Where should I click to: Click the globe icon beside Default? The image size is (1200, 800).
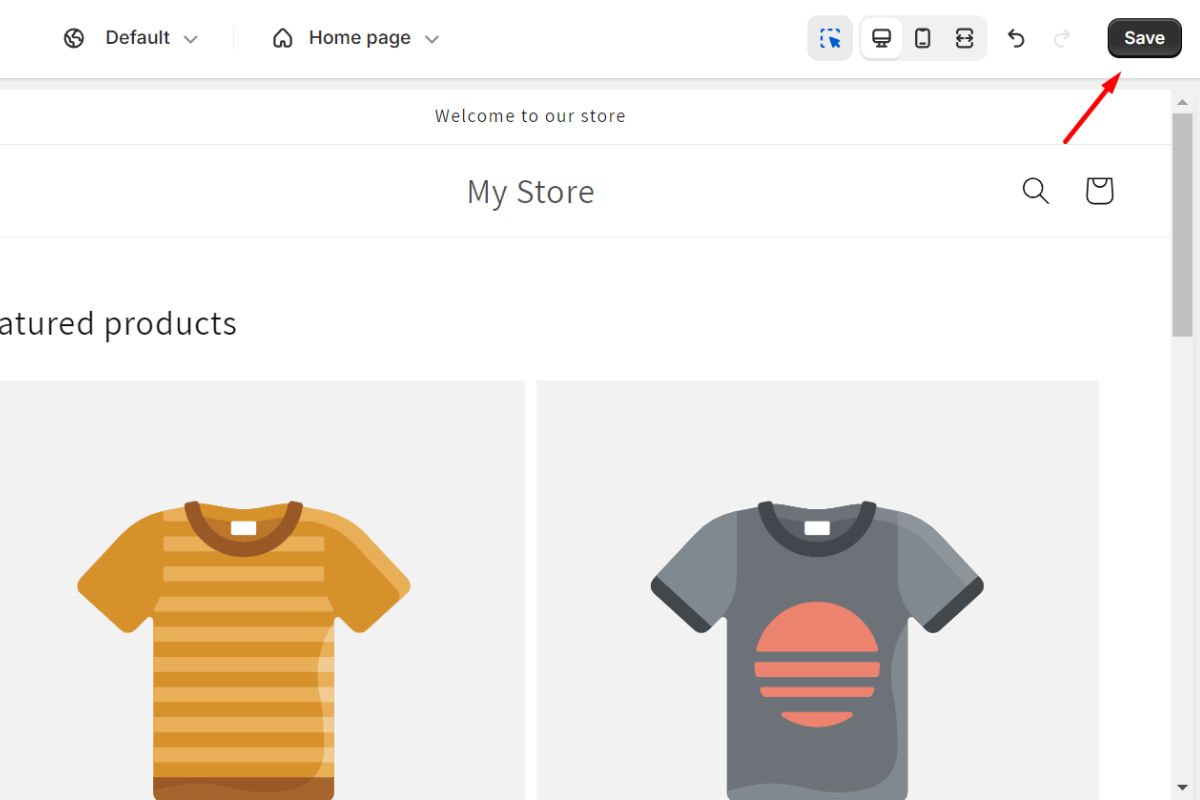(x=74, y=38)
